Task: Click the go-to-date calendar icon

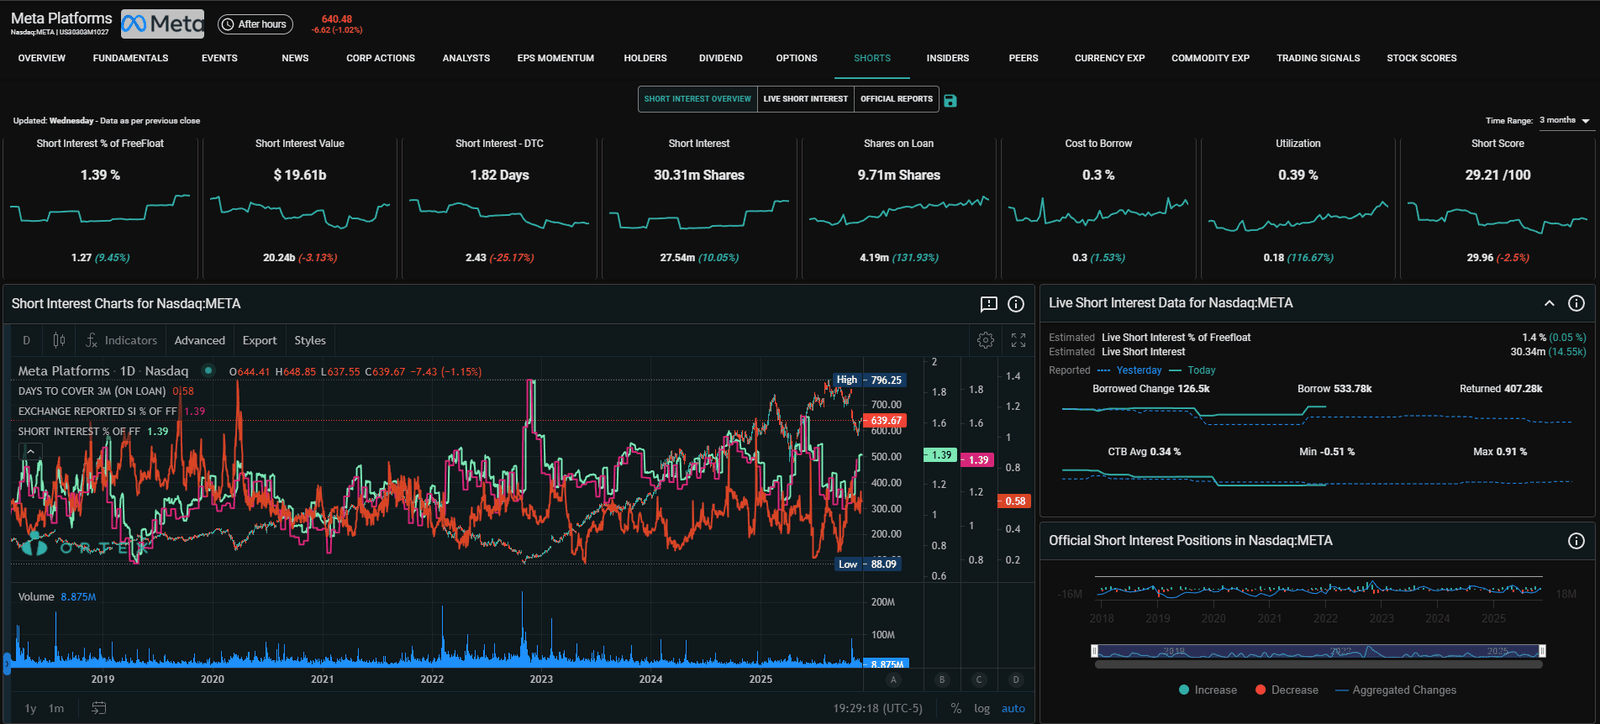Action: tap(99, 708)
